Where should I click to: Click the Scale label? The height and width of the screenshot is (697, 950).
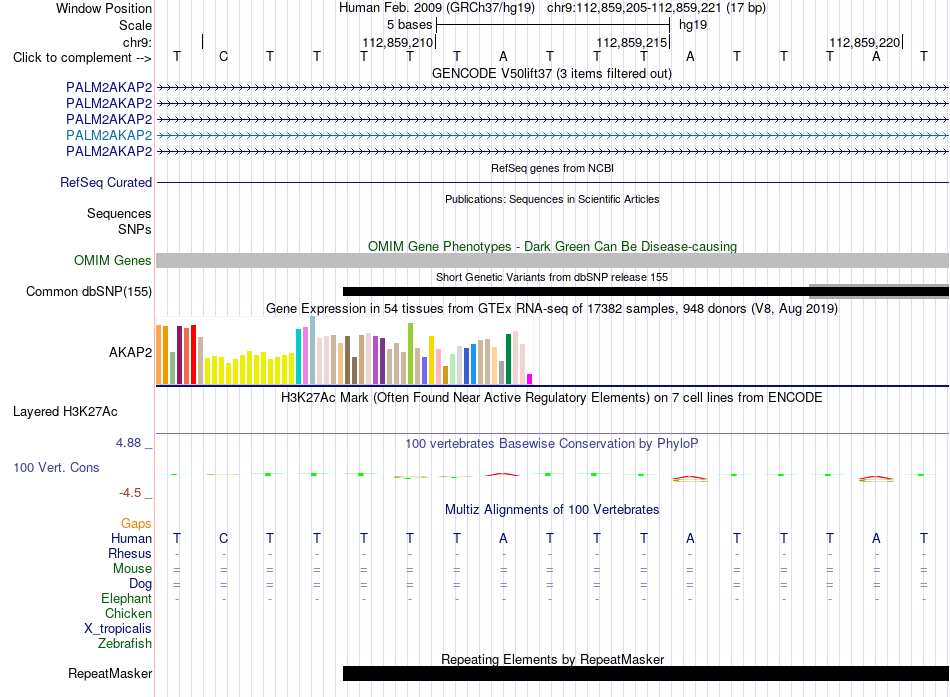point(135,25)
